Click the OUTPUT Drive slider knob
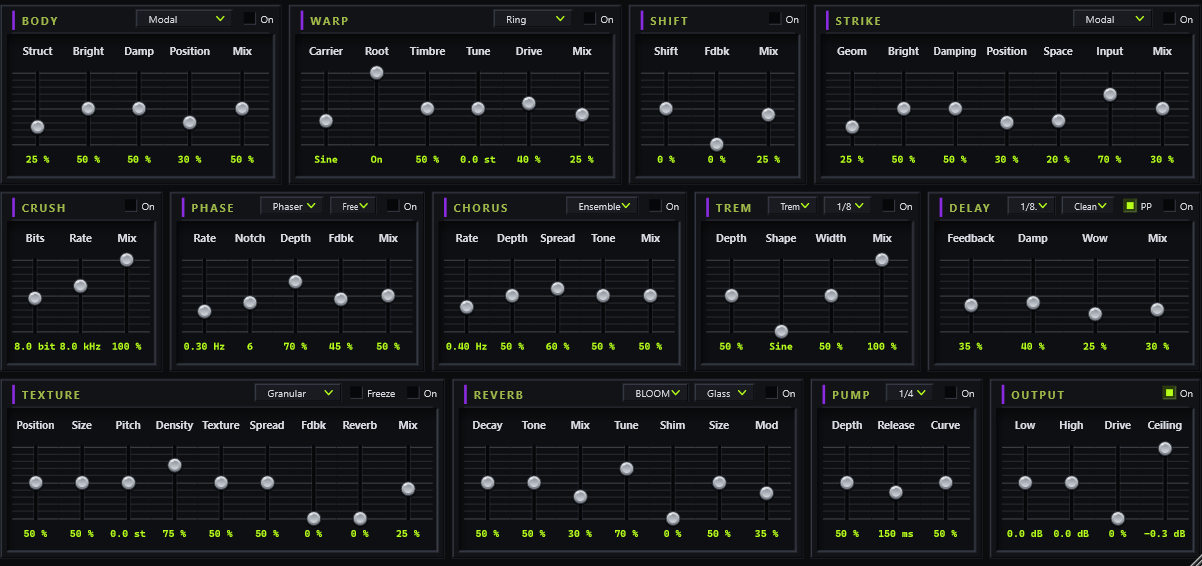The image size is (1202, 566). coord(1118,518)
